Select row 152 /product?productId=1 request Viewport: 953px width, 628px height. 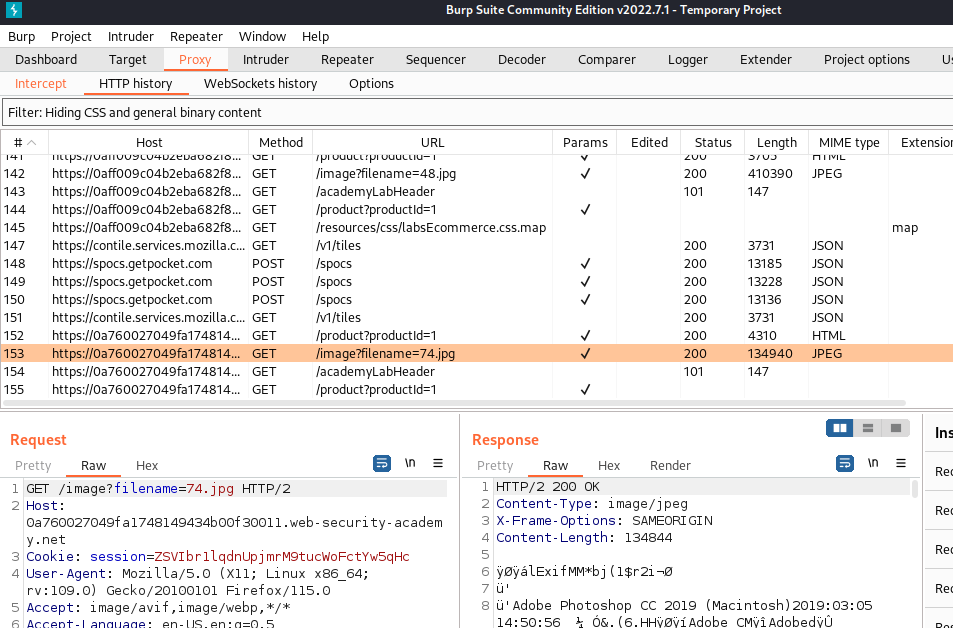pyautogui.click(x=476, y=336)
